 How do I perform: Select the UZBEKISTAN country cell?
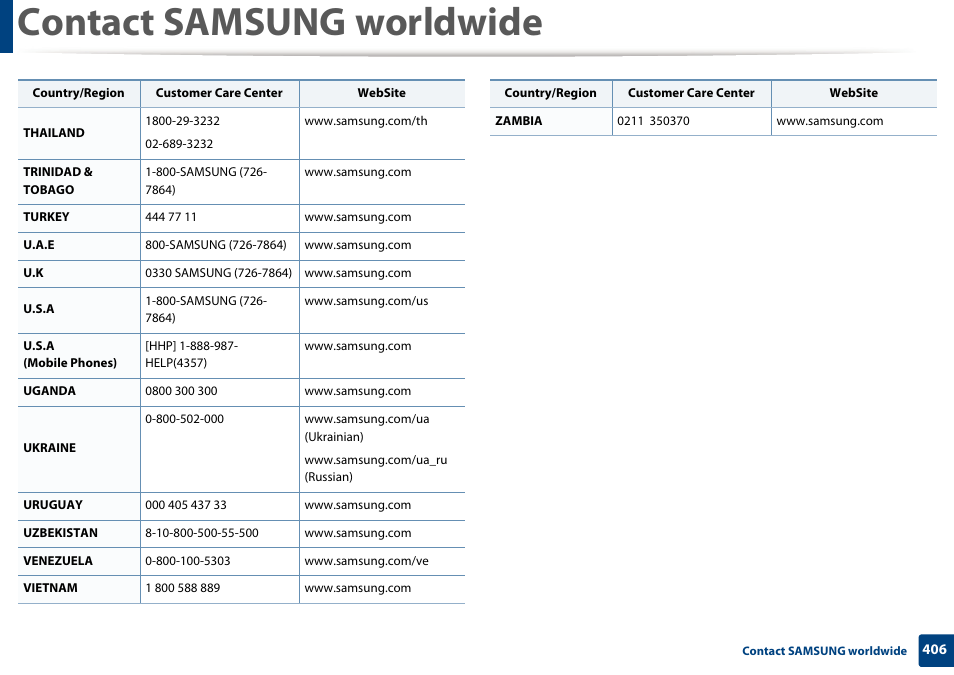pyautogui.click(x=79, y=534)
